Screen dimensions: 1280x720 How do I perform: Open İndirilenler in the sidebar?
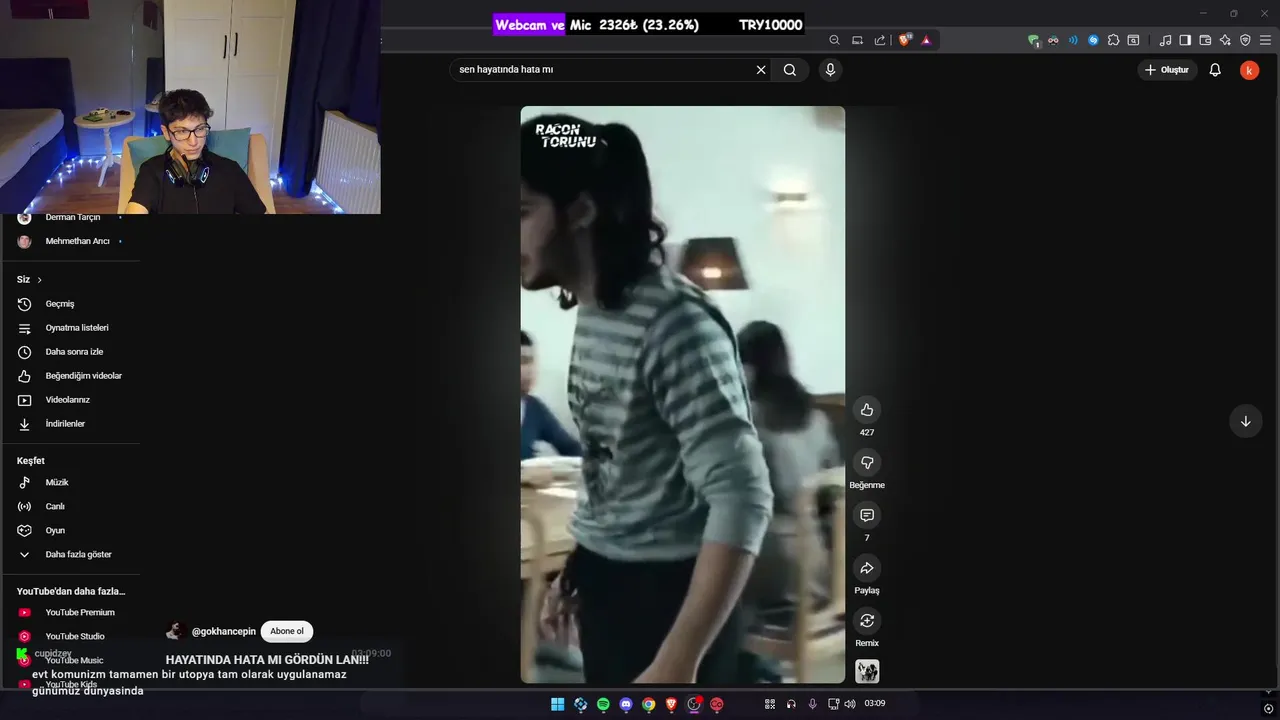tap(70, 424)
